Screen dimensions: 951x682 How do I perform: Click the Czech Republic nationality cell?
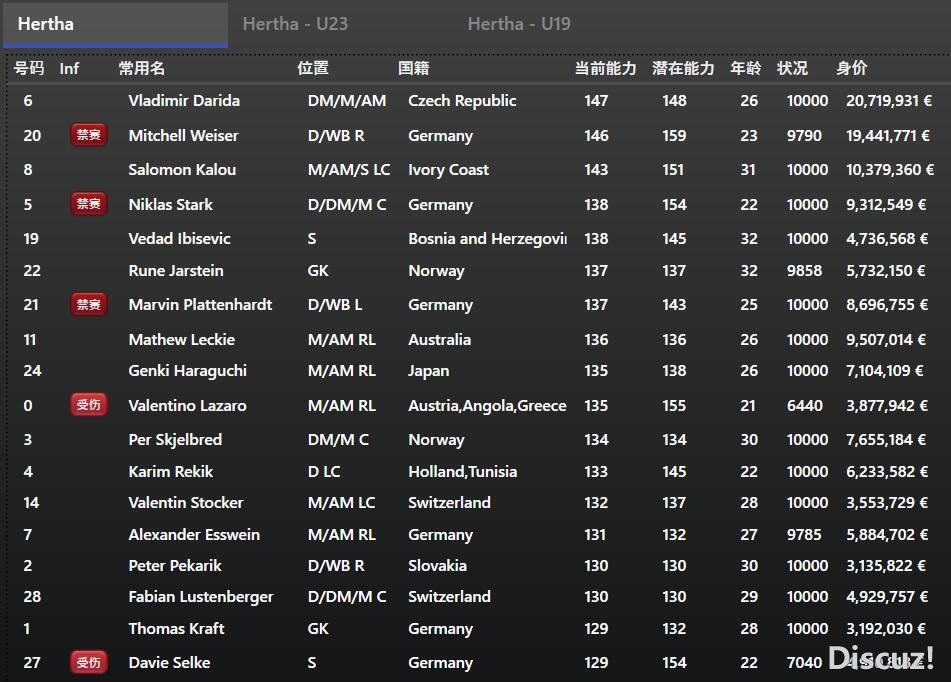pos(462,101)
